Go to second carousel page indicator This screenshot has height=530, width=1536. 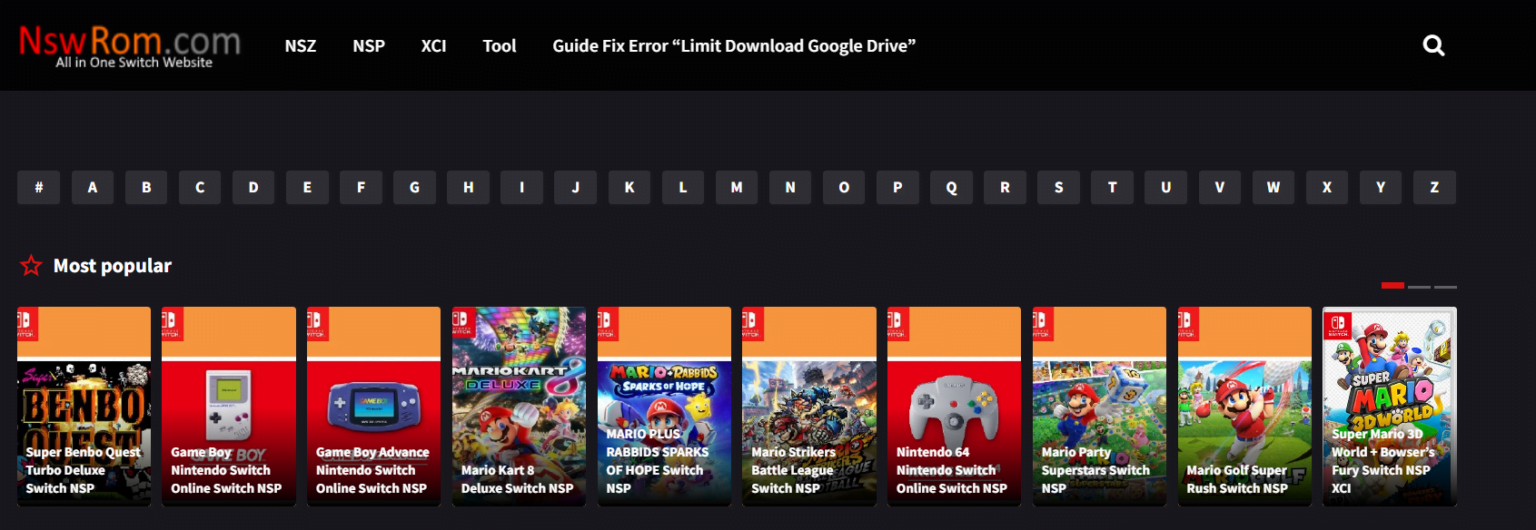(1419, 287)
